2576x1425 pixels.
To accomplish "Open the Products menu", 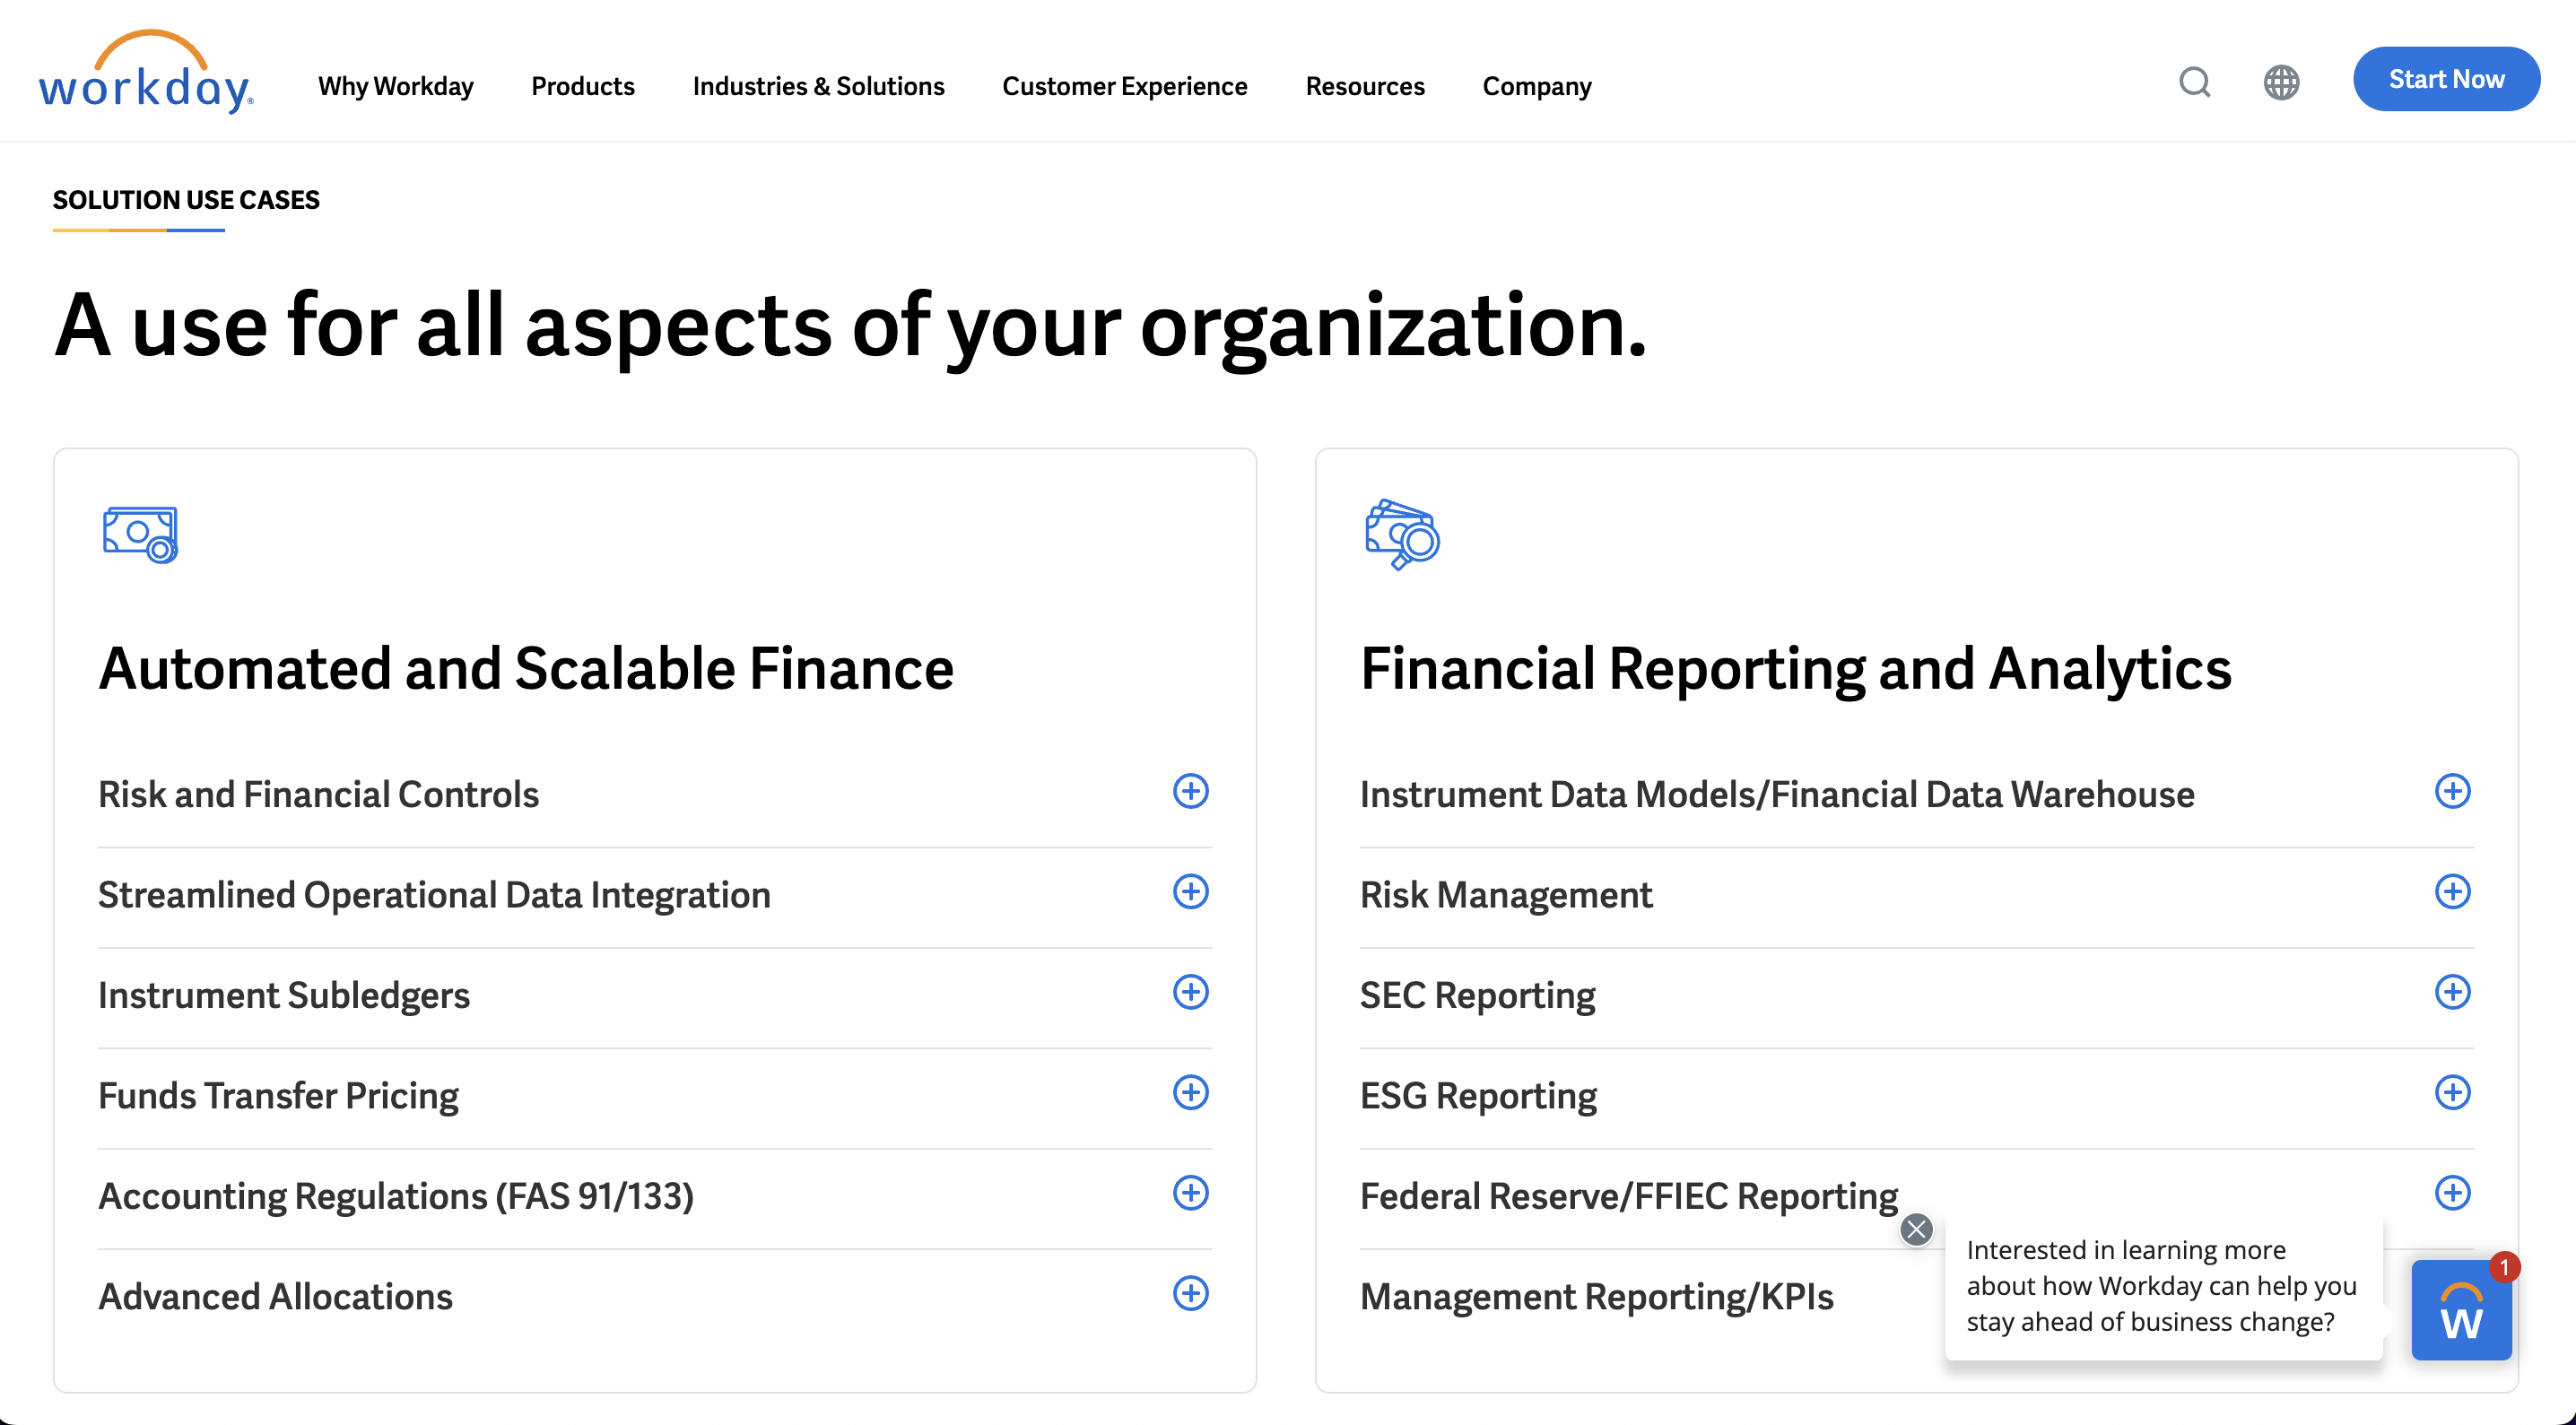I will pyautogui.click(x=582, y=86).
